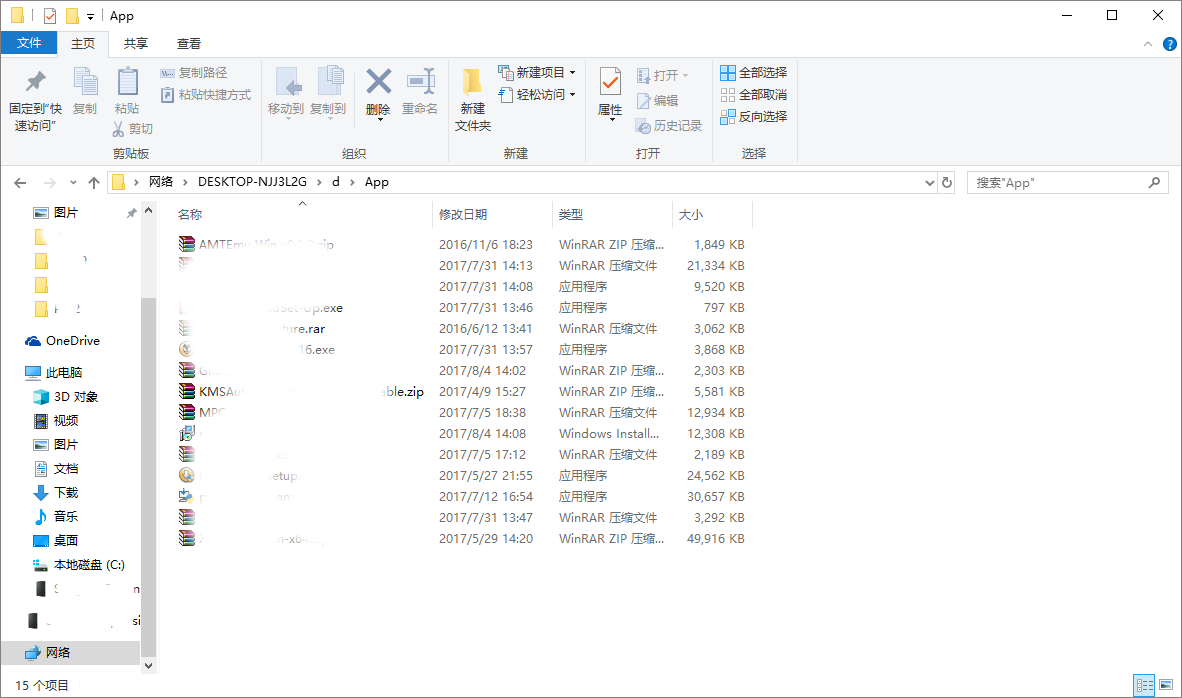This screenshot has height=698, width=1182.
Task: Click History (历史记录) in ribbon
Action: (669, 126)
